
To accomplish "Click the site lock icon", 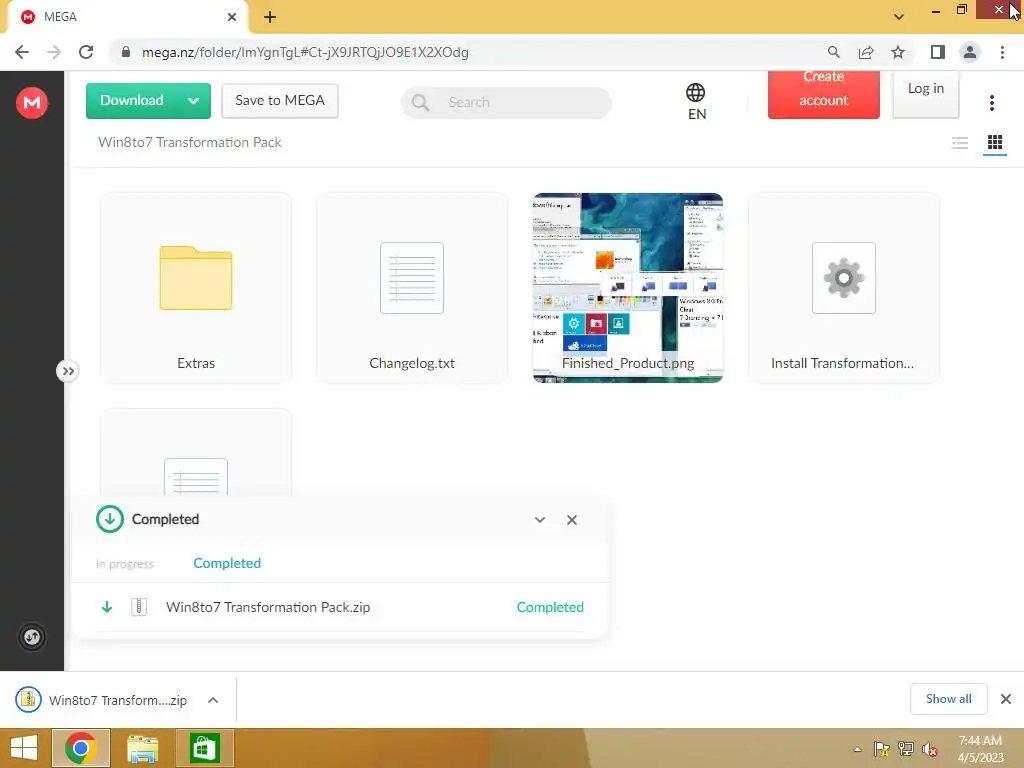I will [126, 52].
